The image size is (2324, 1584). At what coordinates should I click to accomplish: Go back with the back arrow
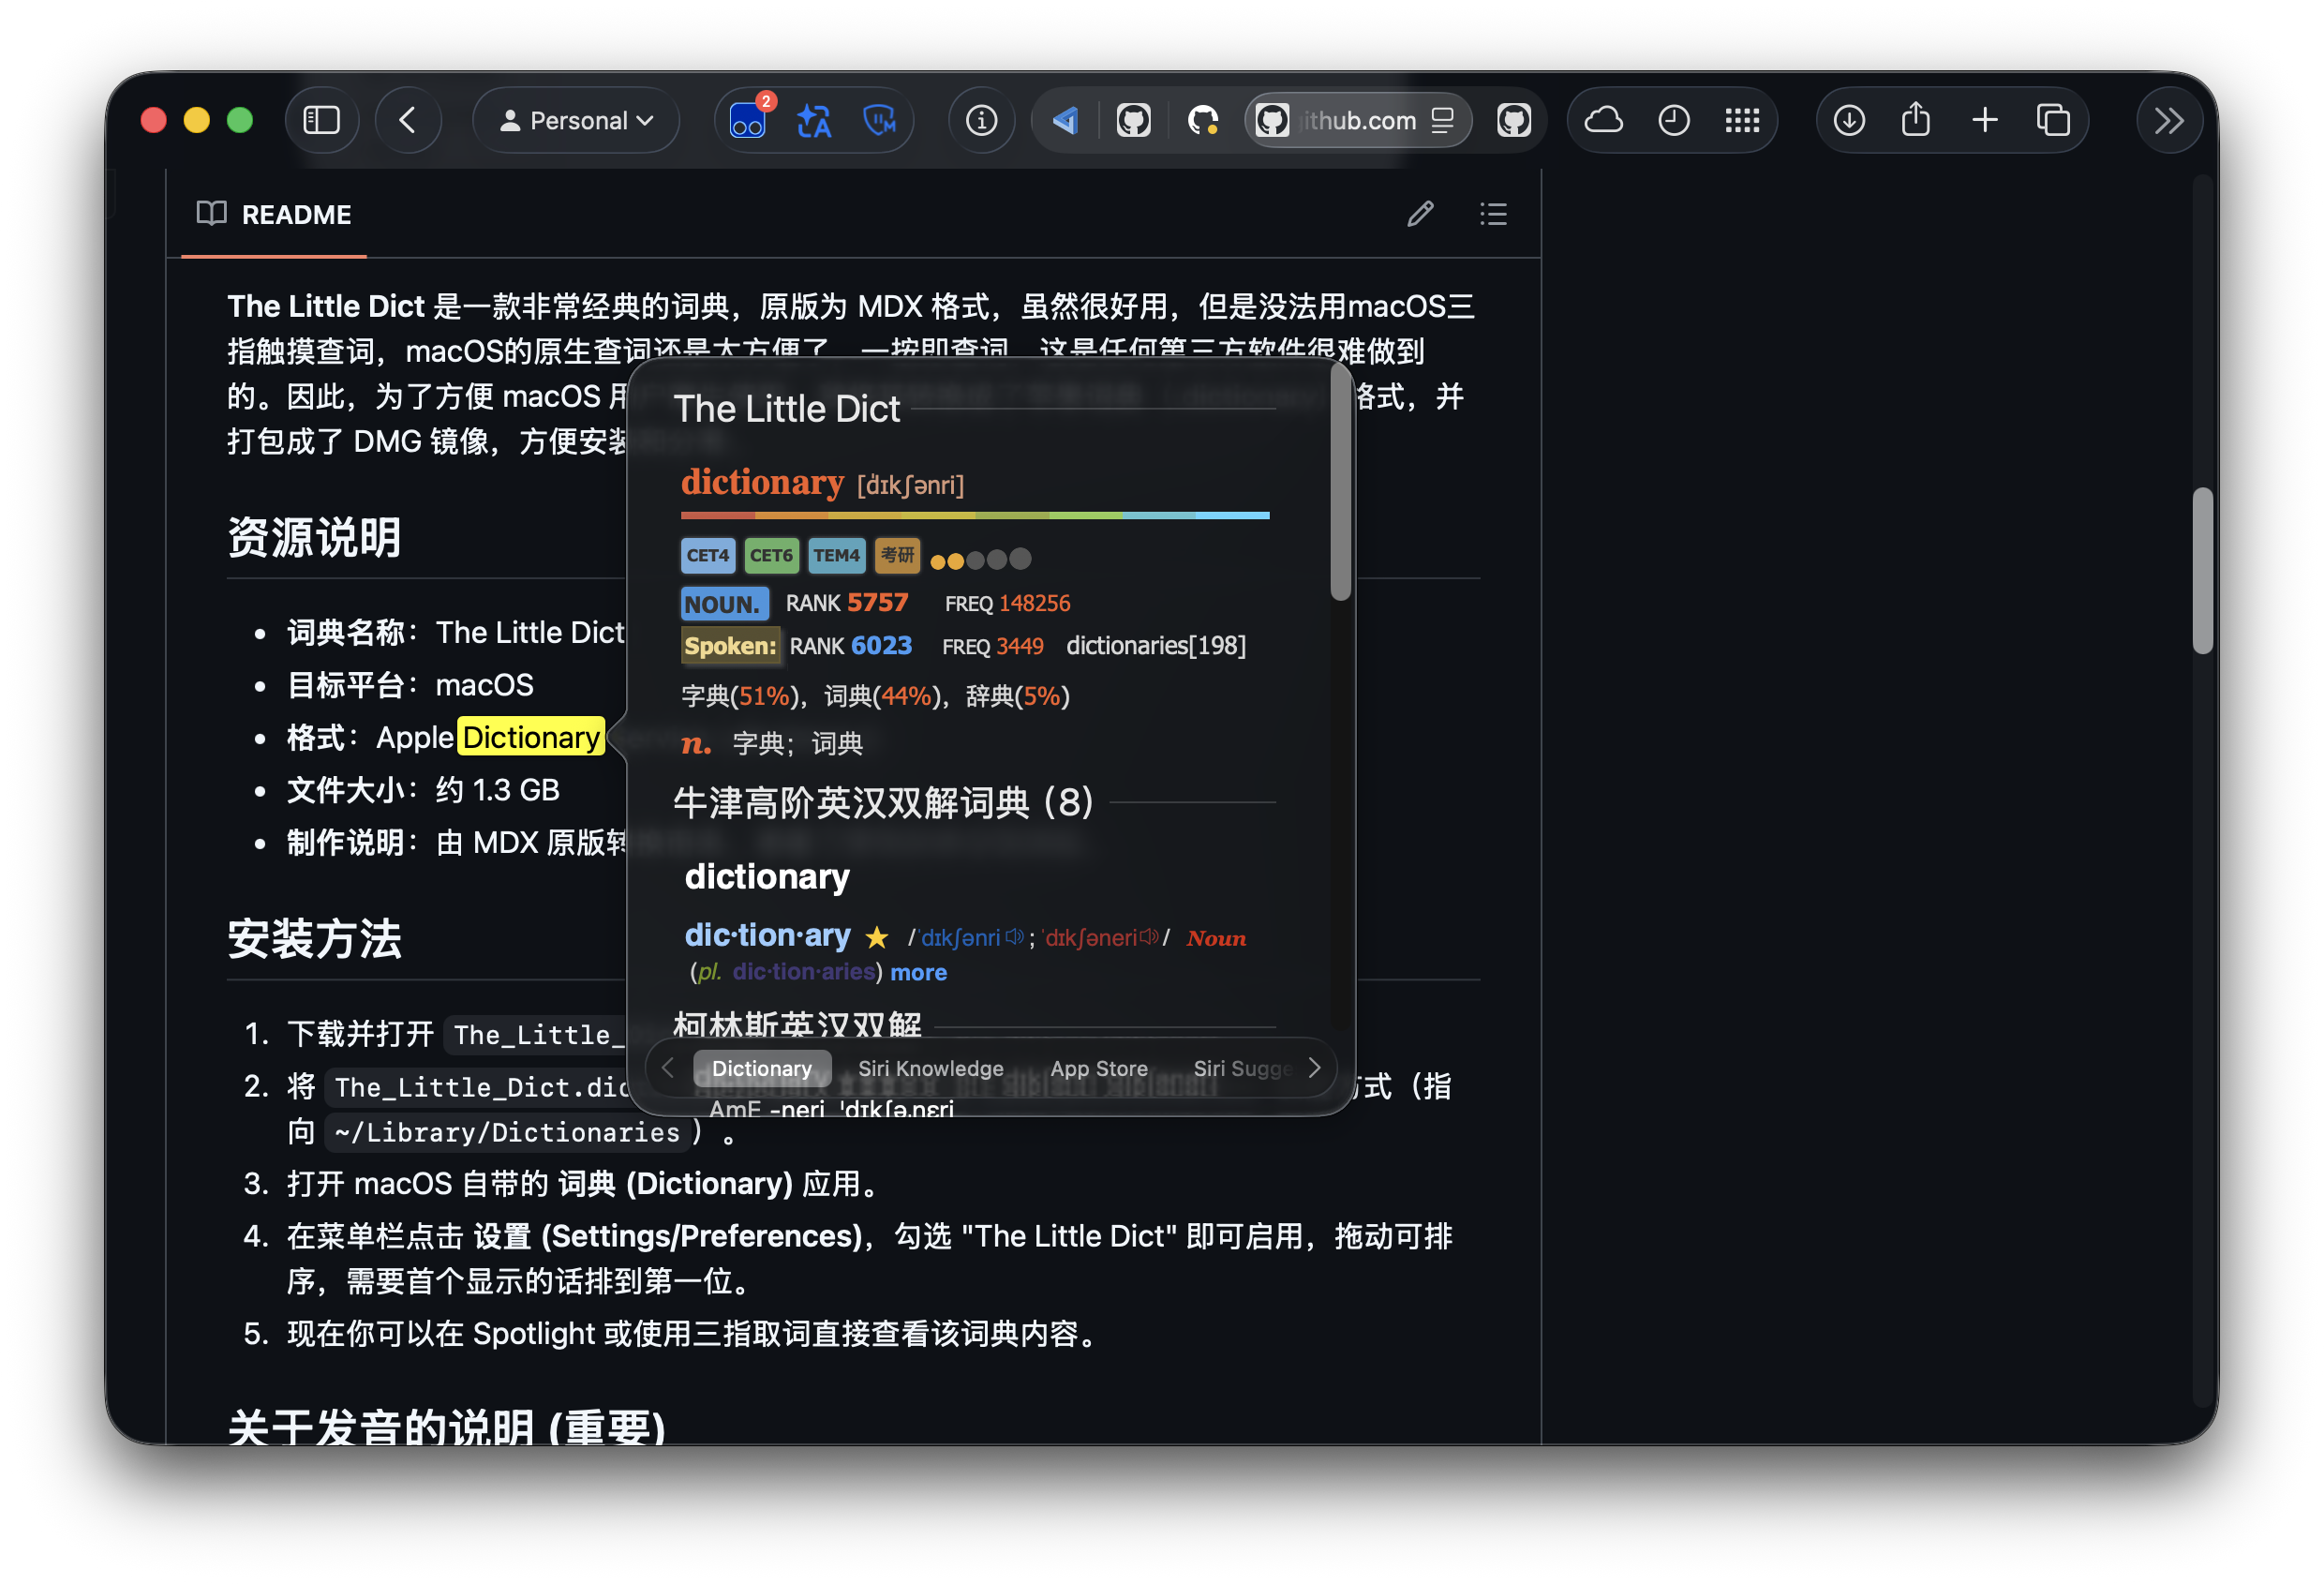point(408,120)
